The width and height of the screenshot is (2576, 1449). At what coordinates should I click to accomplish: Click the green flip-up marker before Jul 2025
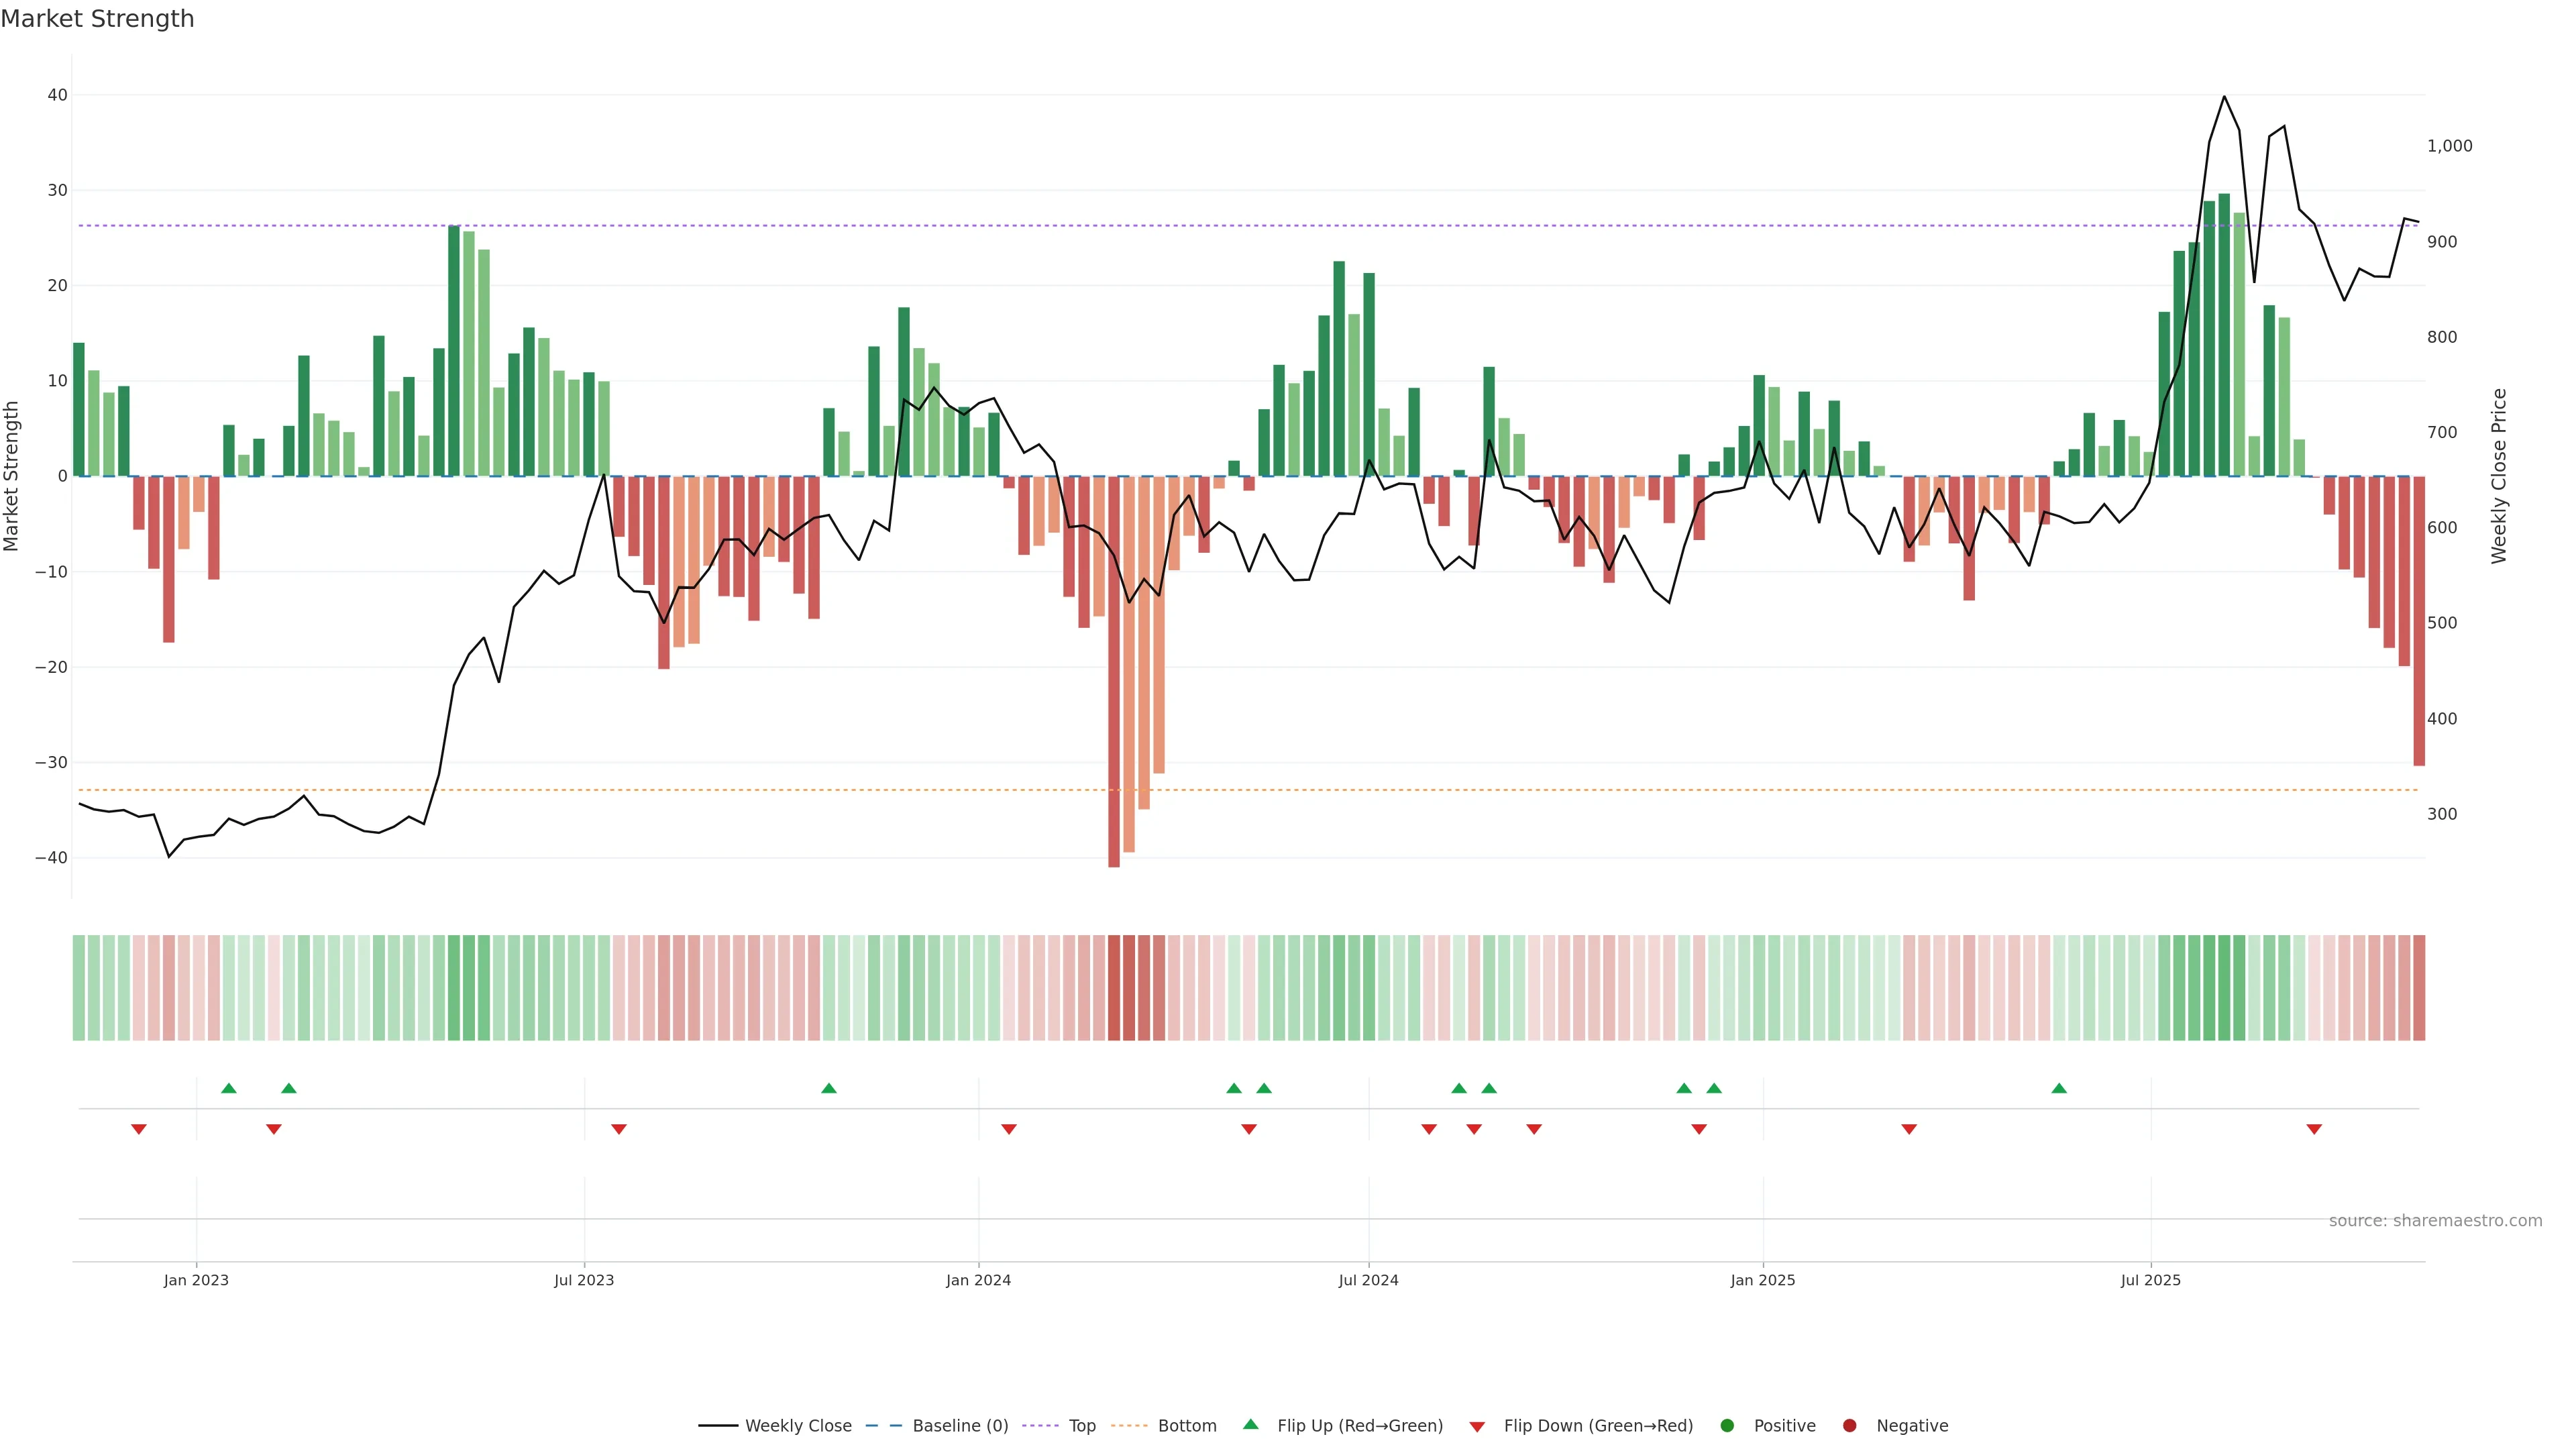tap(2059, 1088)
